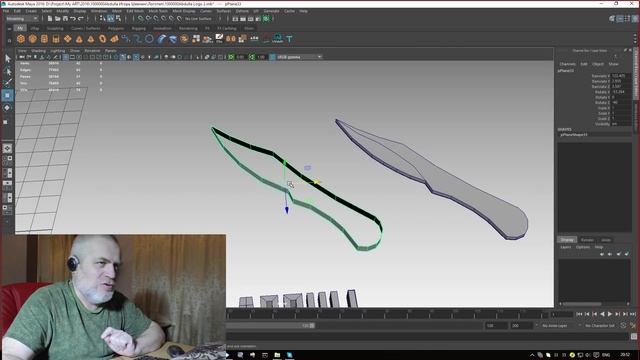Click the polygon plane diamond shelf icon
This screenshot has width=640, height=360.
(x=68, y=39)
